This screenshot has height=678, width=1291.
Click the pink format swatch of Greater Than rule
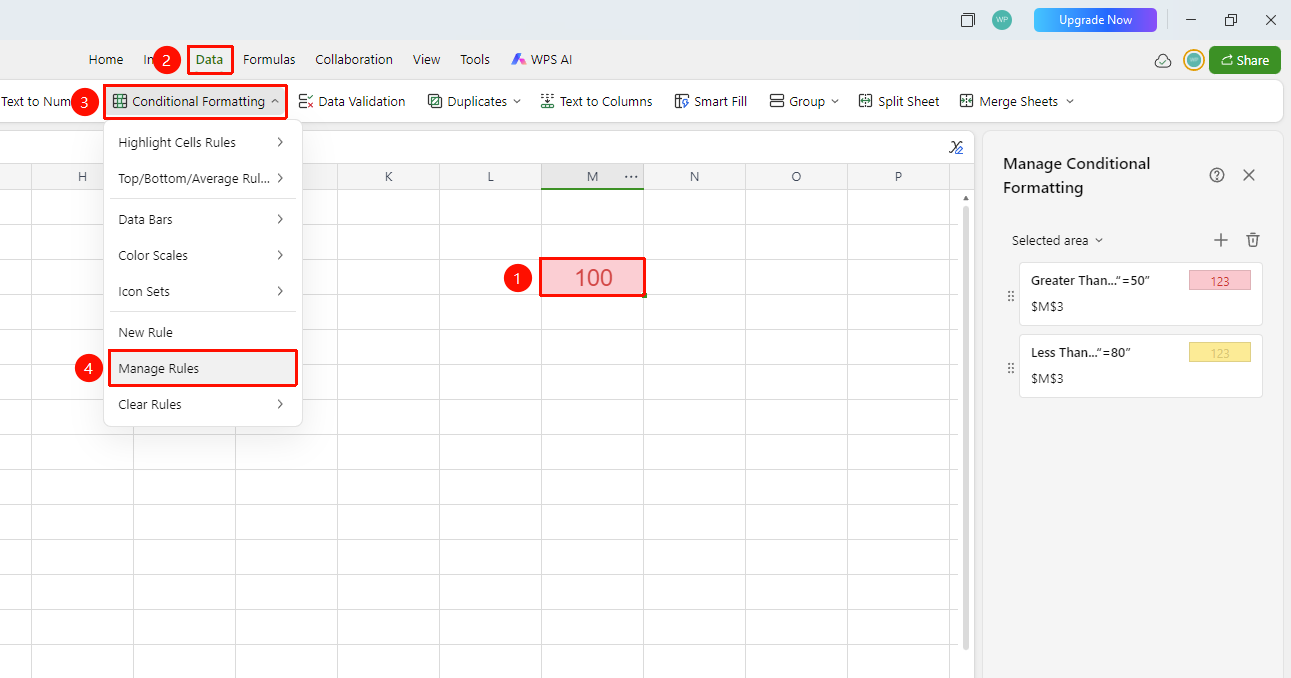point(1219,281)
